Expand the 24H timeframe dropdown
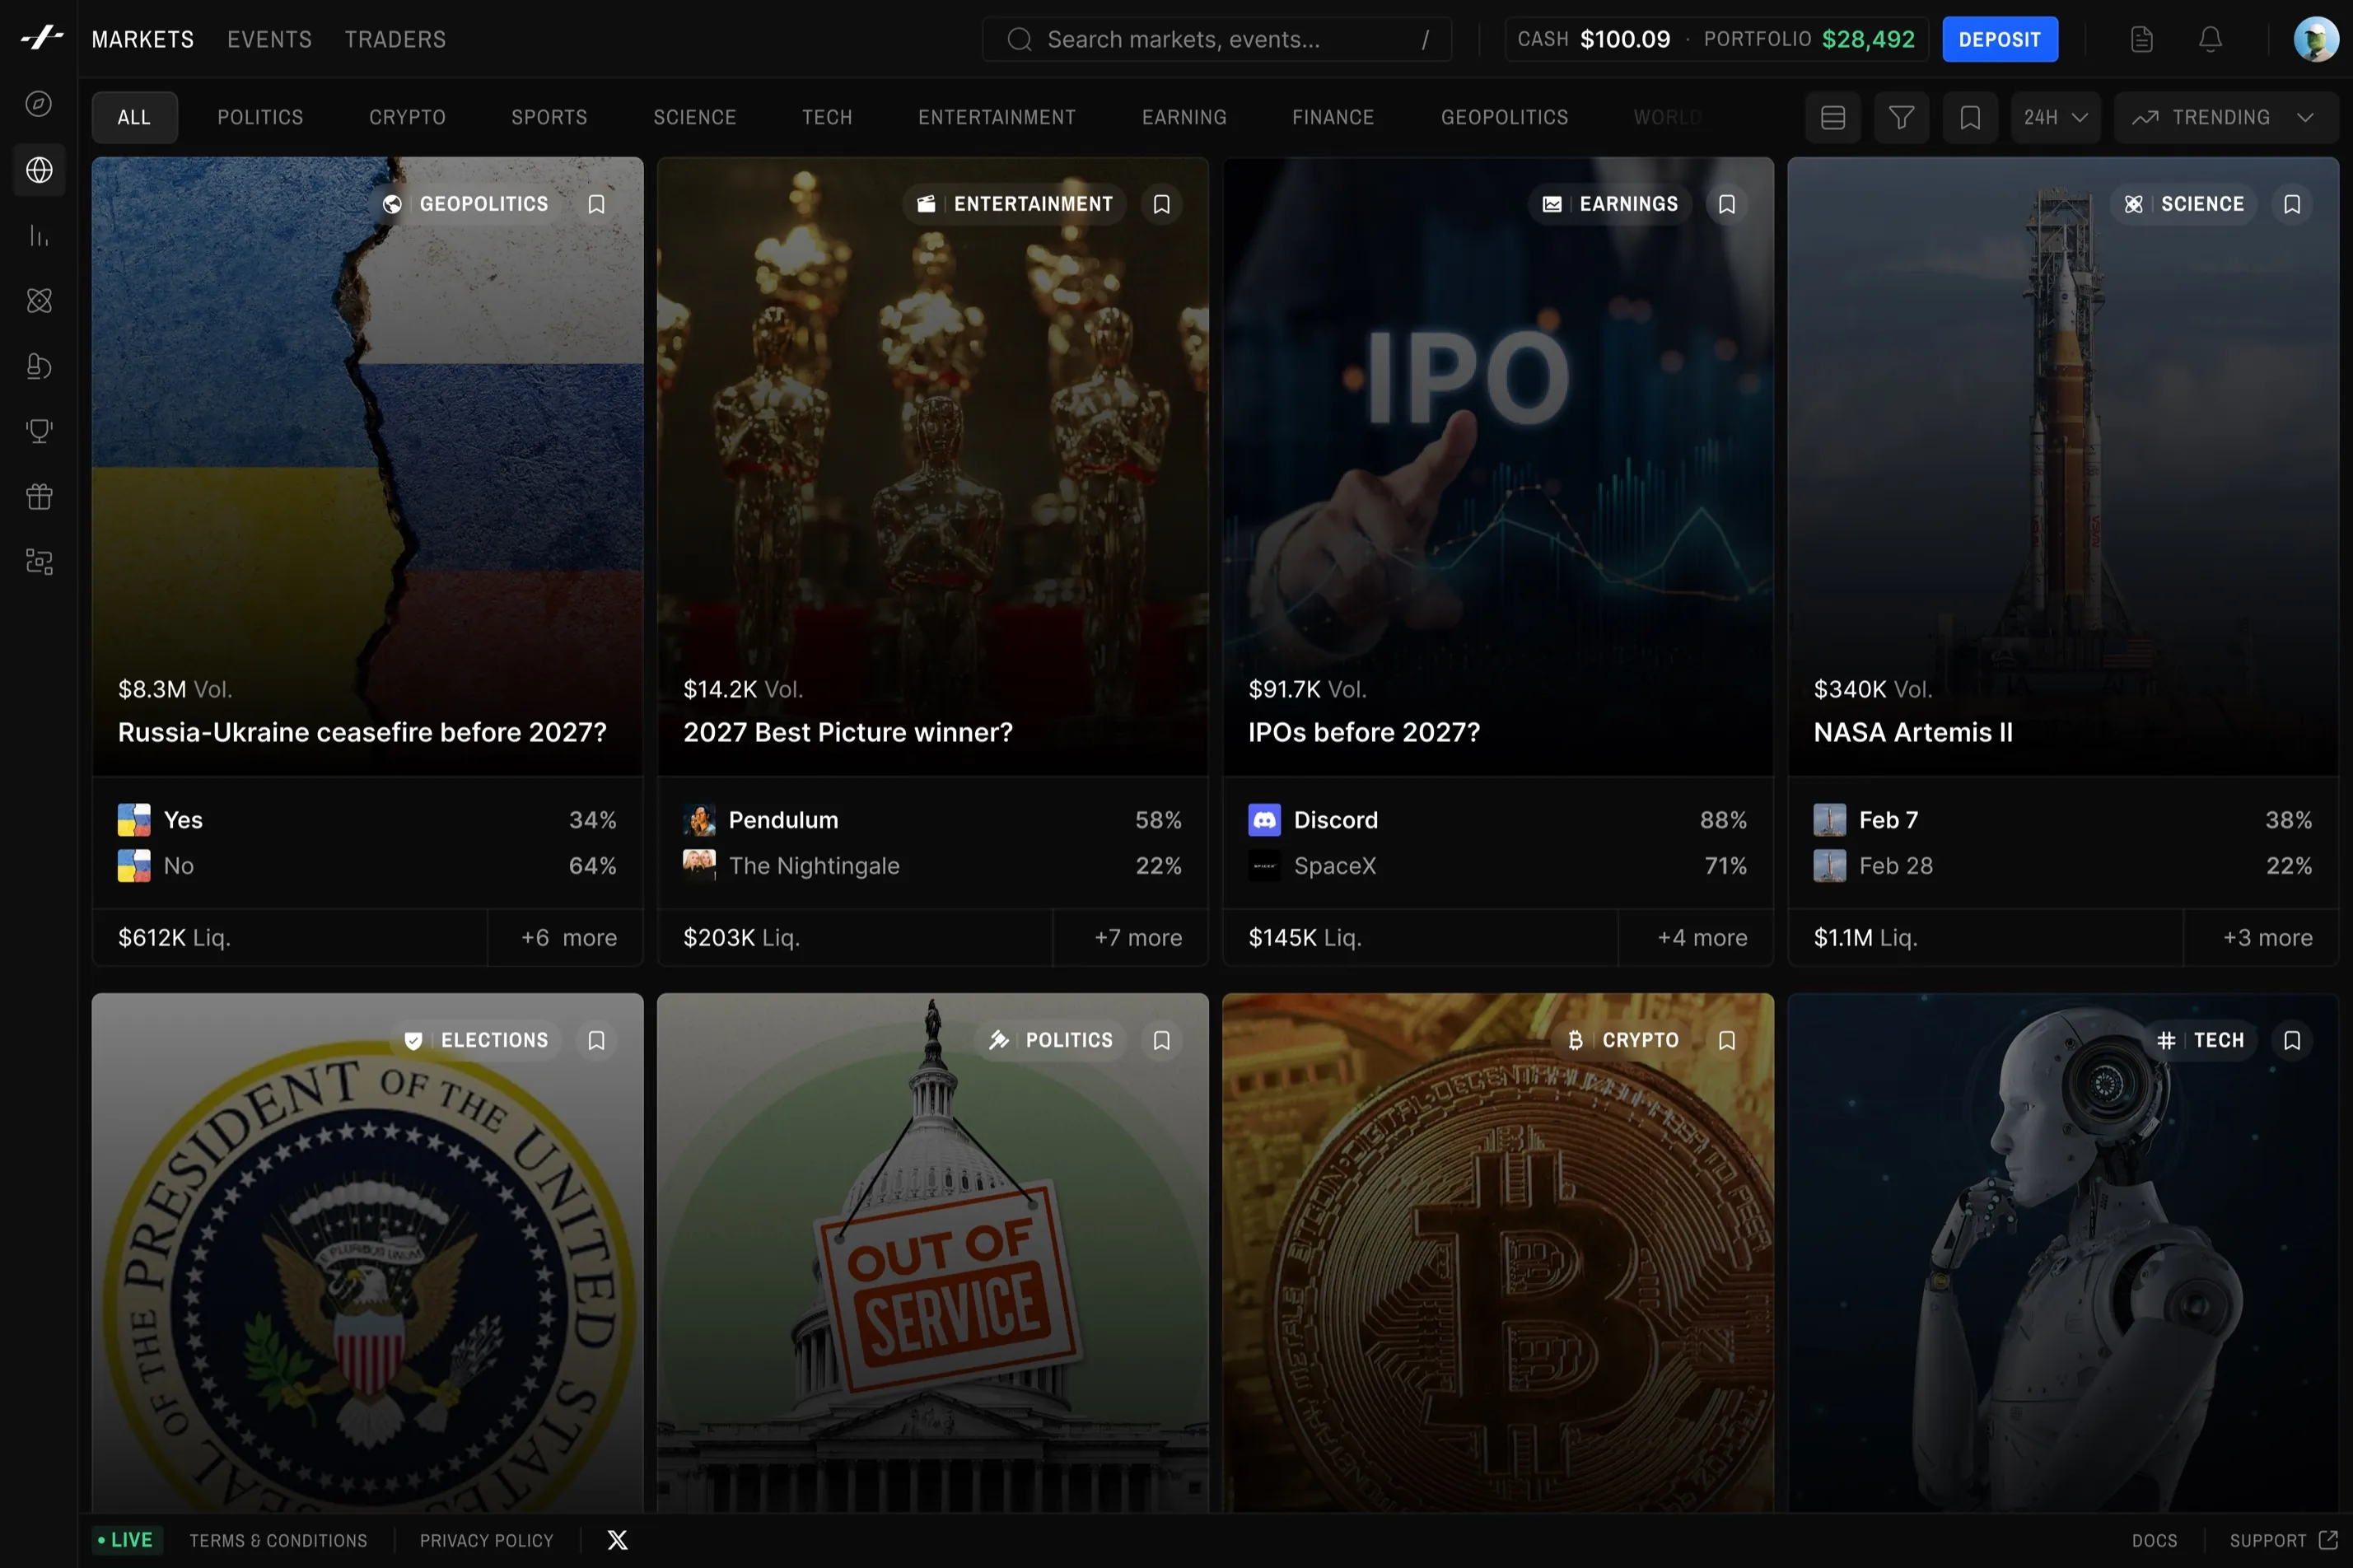The image size is (2353, 1568). click(x=2056, y=118)
